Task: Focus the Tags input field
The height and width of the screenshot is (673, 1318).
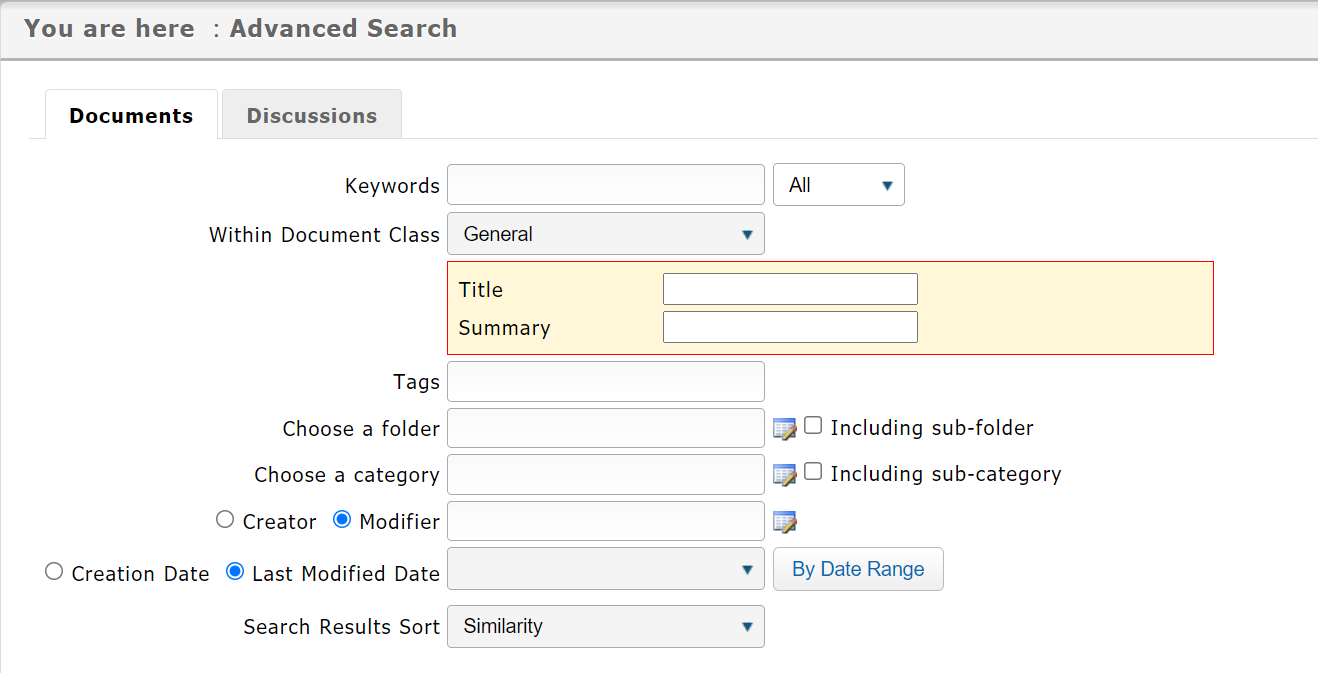Action: (605, 382)
